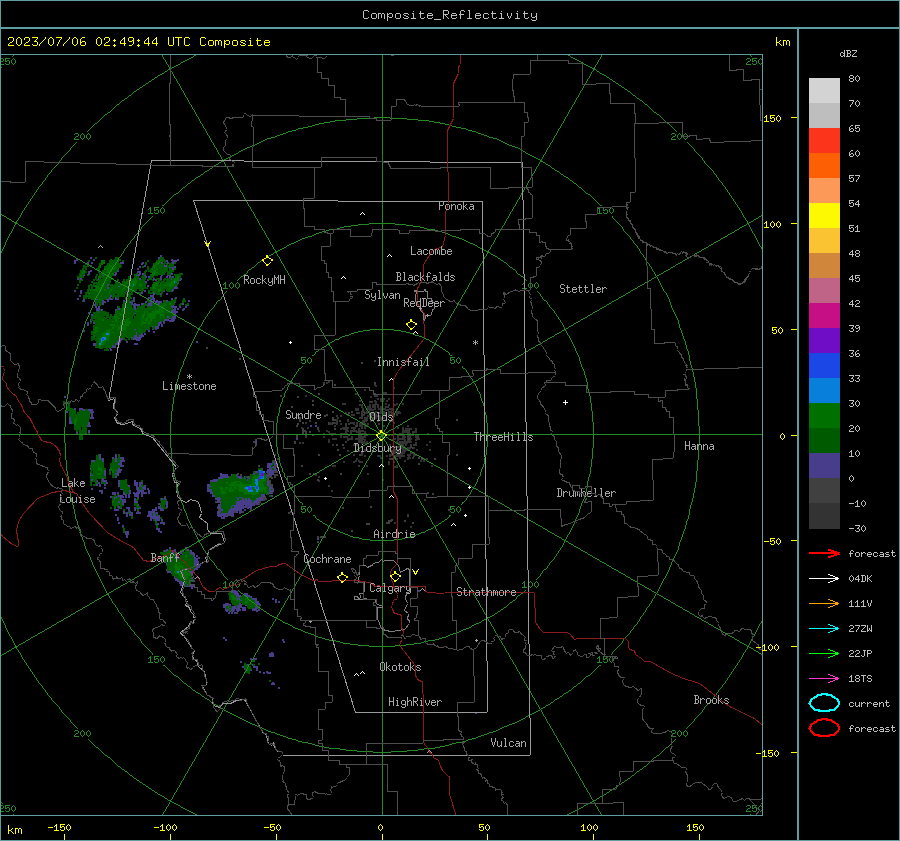Screen dimensions: 900x841
Task: Select the orange 111V arrow legend icon
Action: [824, 603]
